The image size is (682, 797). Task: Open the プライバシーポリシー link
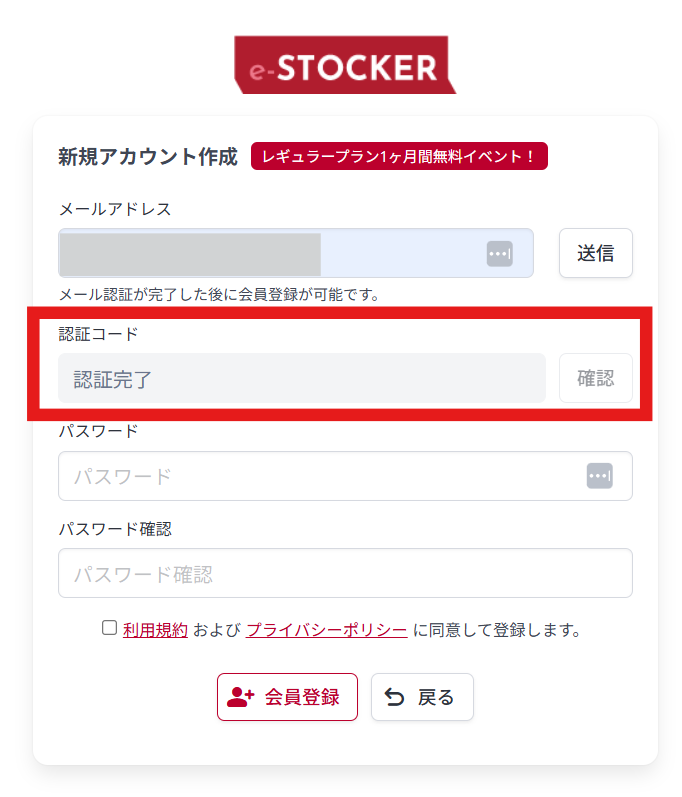(x=326, y=630)
